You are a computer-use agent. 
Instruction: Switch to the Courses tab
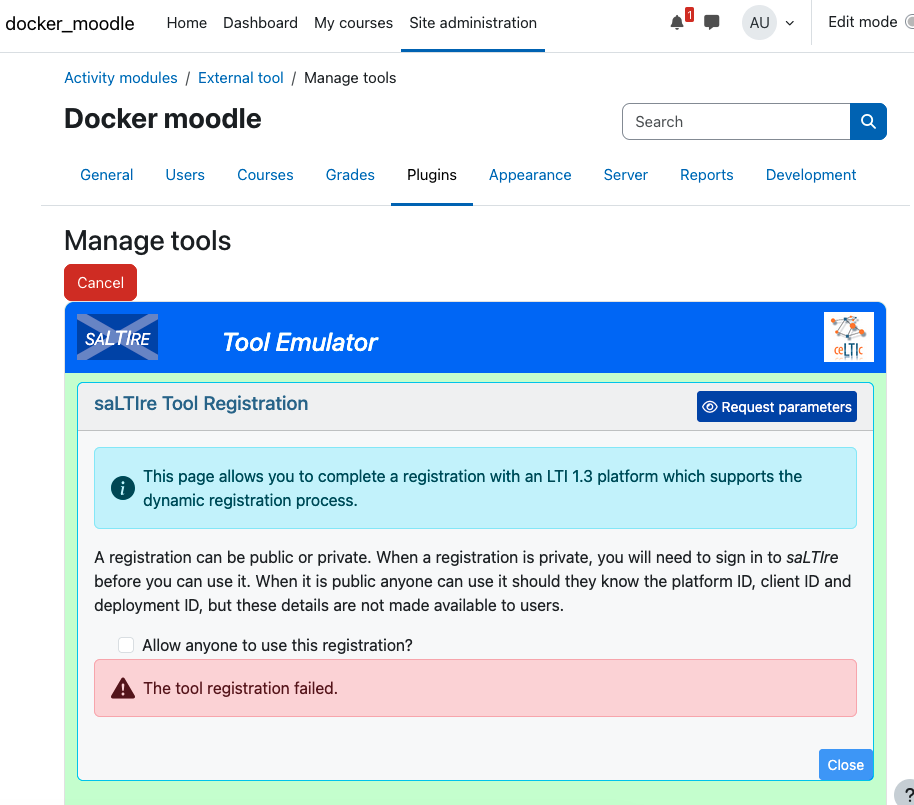click(x=265, y=175)
